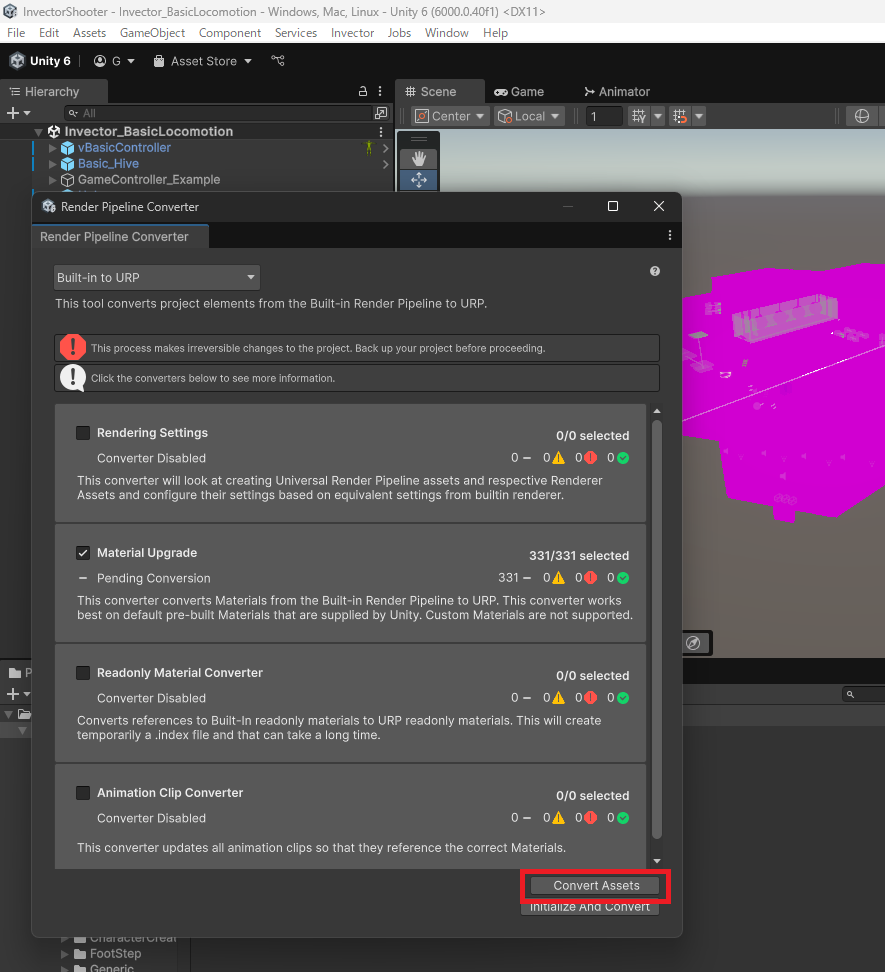The width and height of the screenshot is (885, 972).
Task: Open the vBasicController prefab arrow
Action: (x=385, y=148)
